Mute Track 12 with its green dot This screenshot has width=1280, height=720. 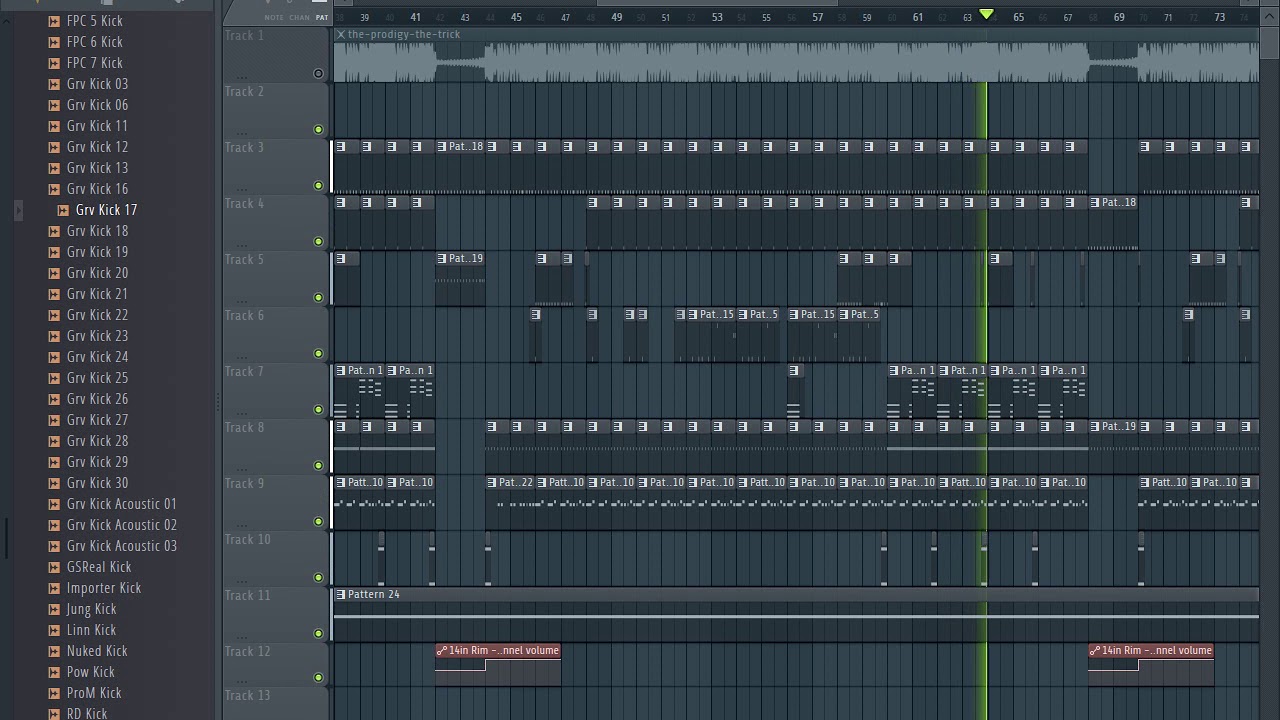pos(319,677)
